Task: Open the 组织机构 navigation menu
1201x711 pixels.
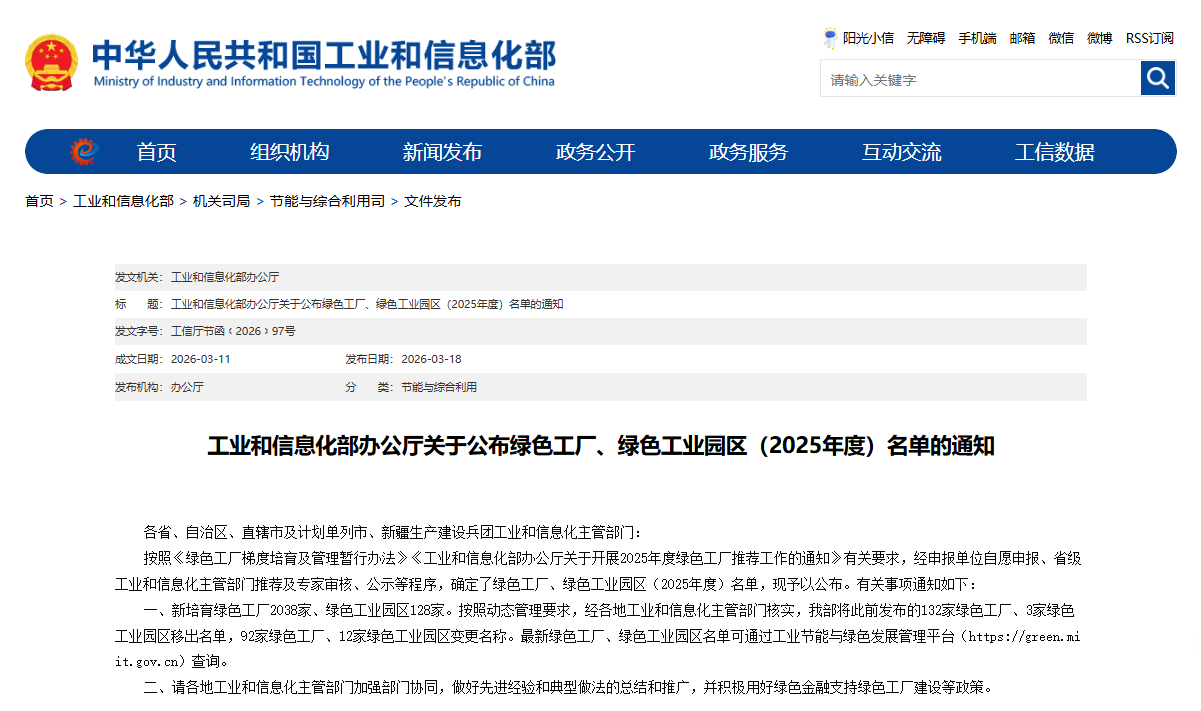Action: (289, 152)
